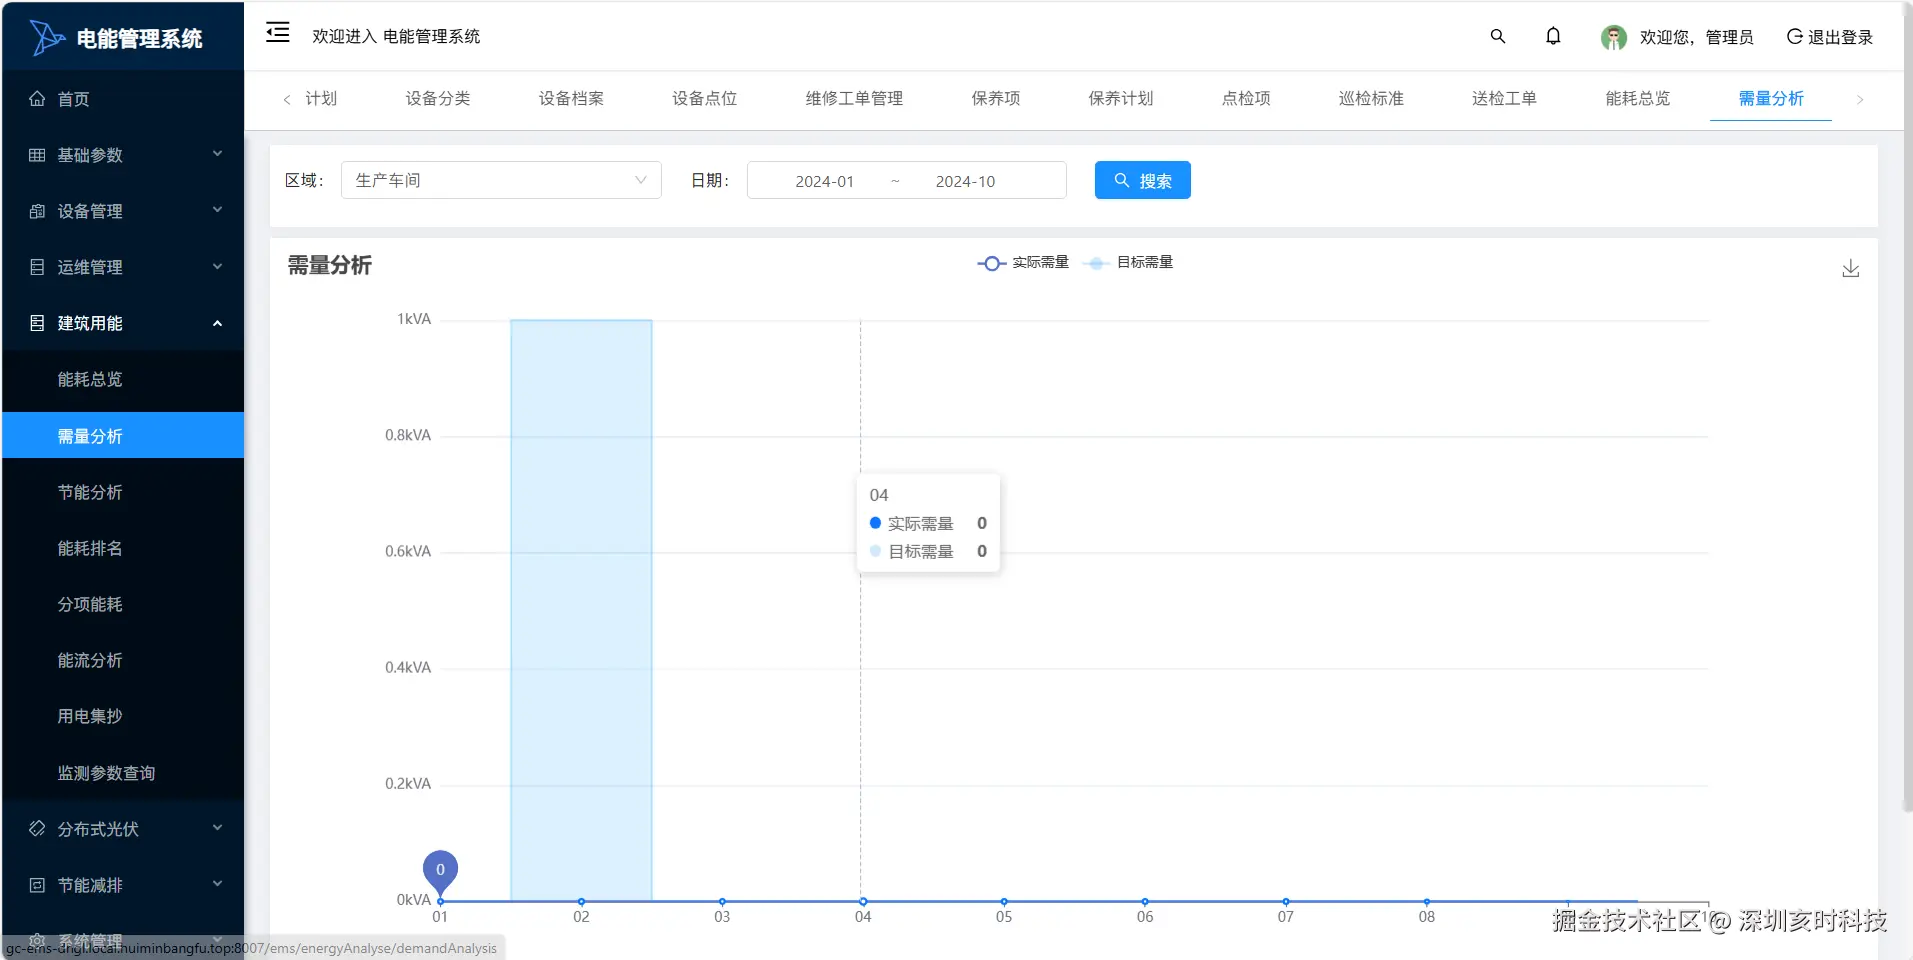Screen dimensions: 1913x960
Task: Click the 分布式光伏 icon in sidebar
Action: click(37, 829)
